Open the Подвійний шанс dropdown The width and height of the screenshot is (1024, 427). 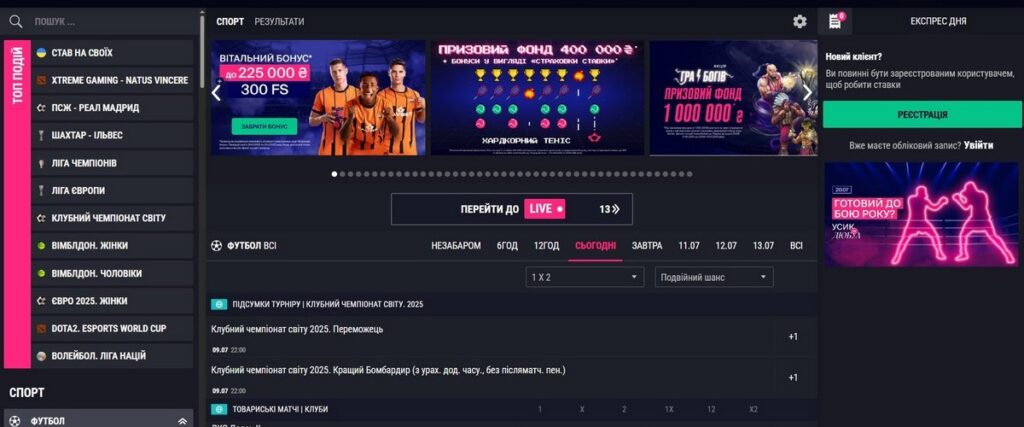[x=714, y=277]
